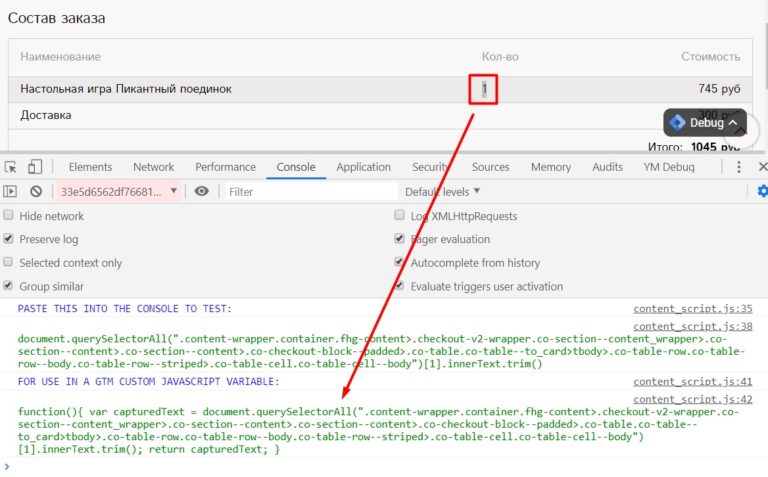Uncheck the Preserve log checkbox
This screenshot has width=768, height=477.
(8, 238)
